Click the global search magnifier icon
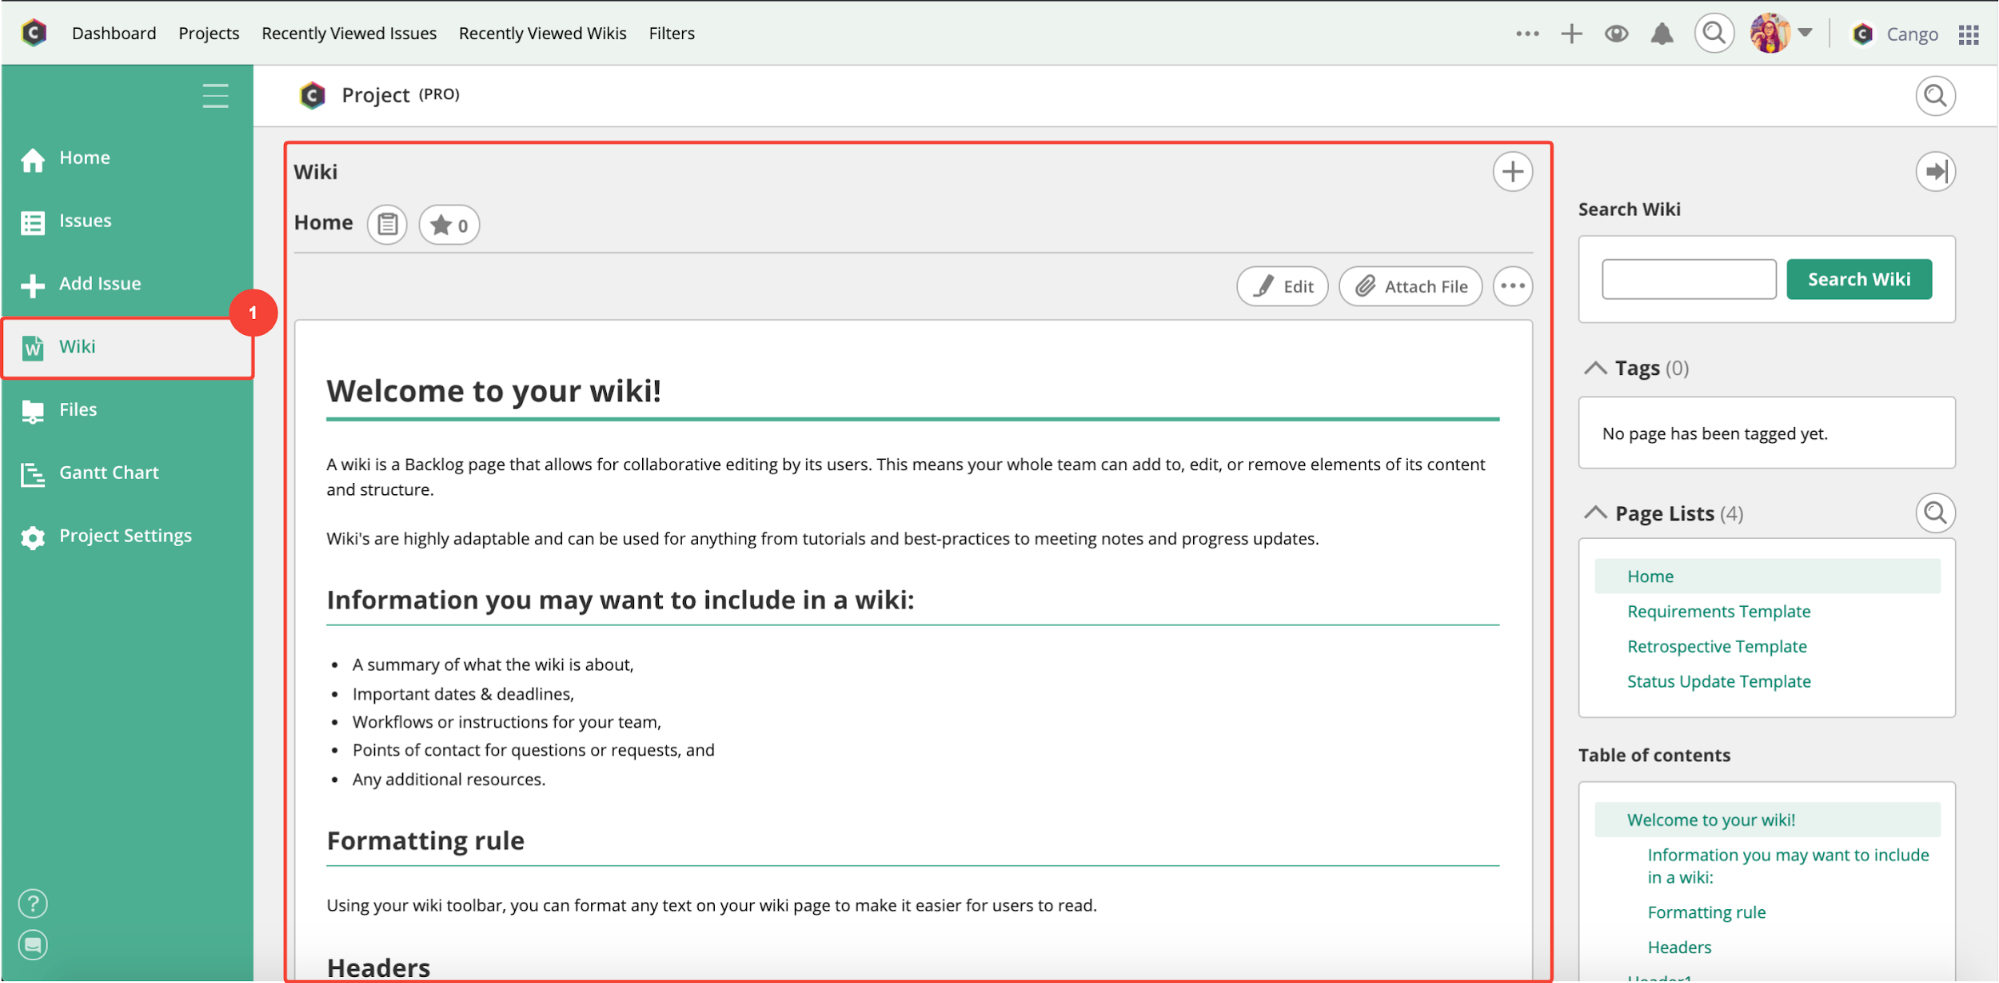 (1713, 34)
